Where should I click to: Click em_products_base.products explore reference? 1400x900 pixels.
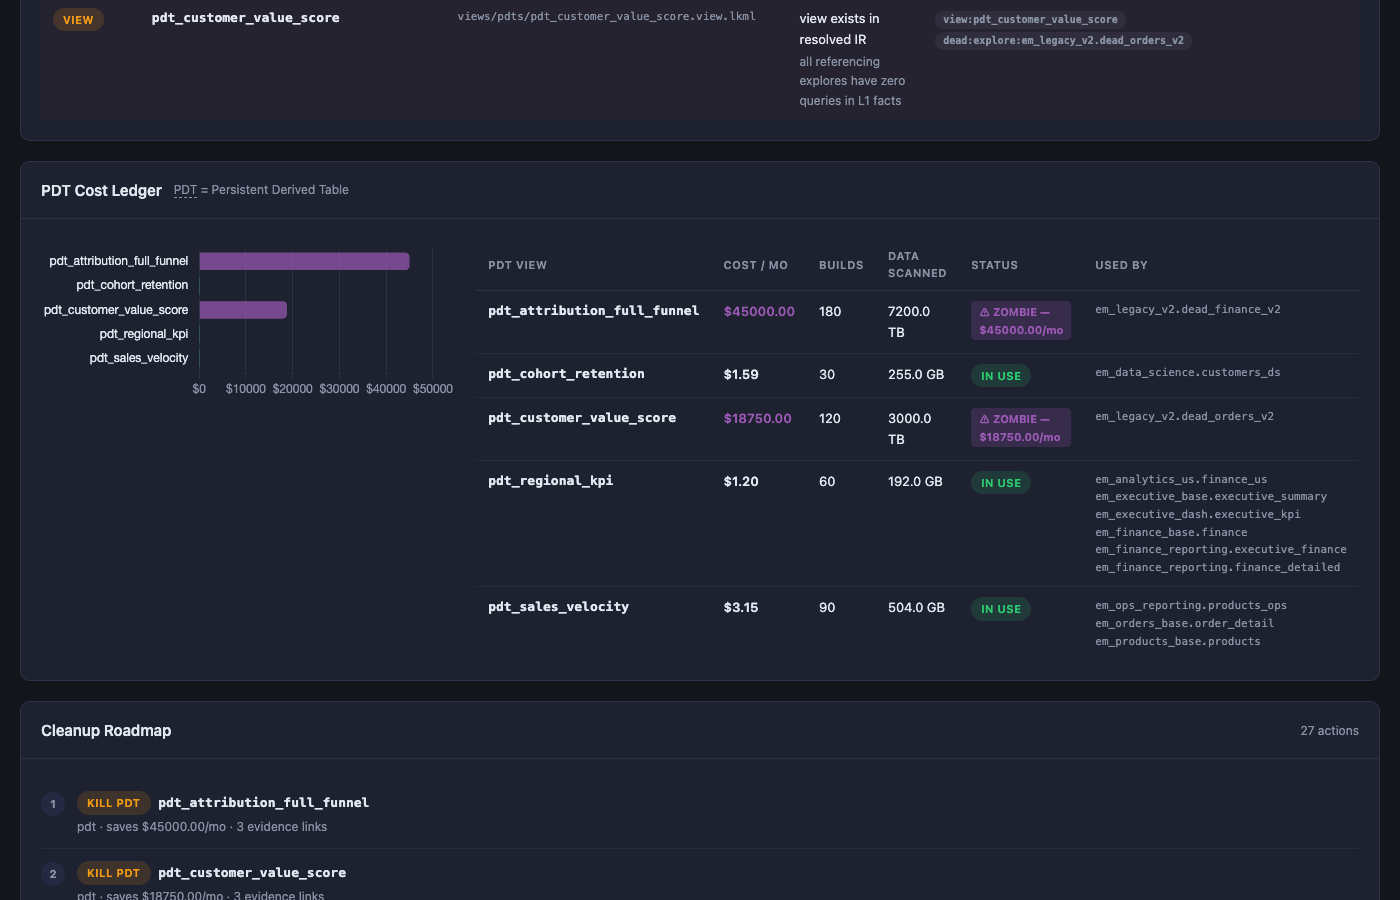(x=1177, y=642)
